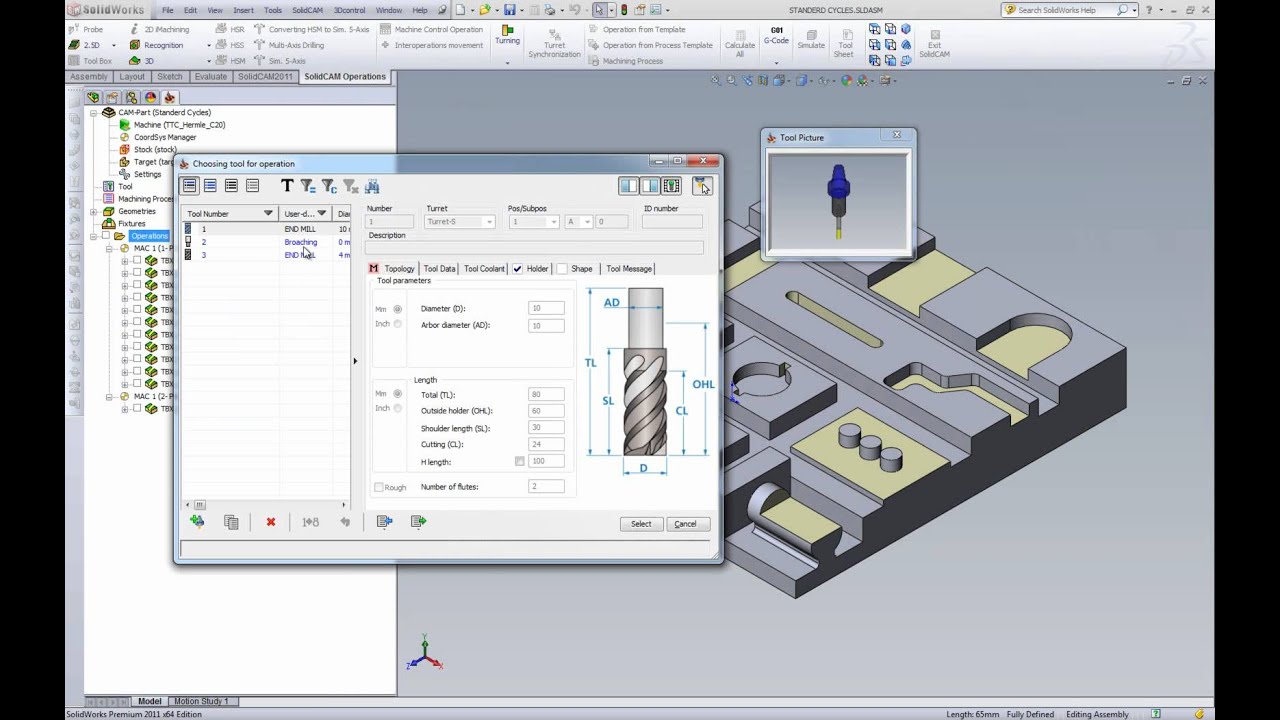Click the left panel layout icon
Screen dimensions: 1280x720
[628, 186]
